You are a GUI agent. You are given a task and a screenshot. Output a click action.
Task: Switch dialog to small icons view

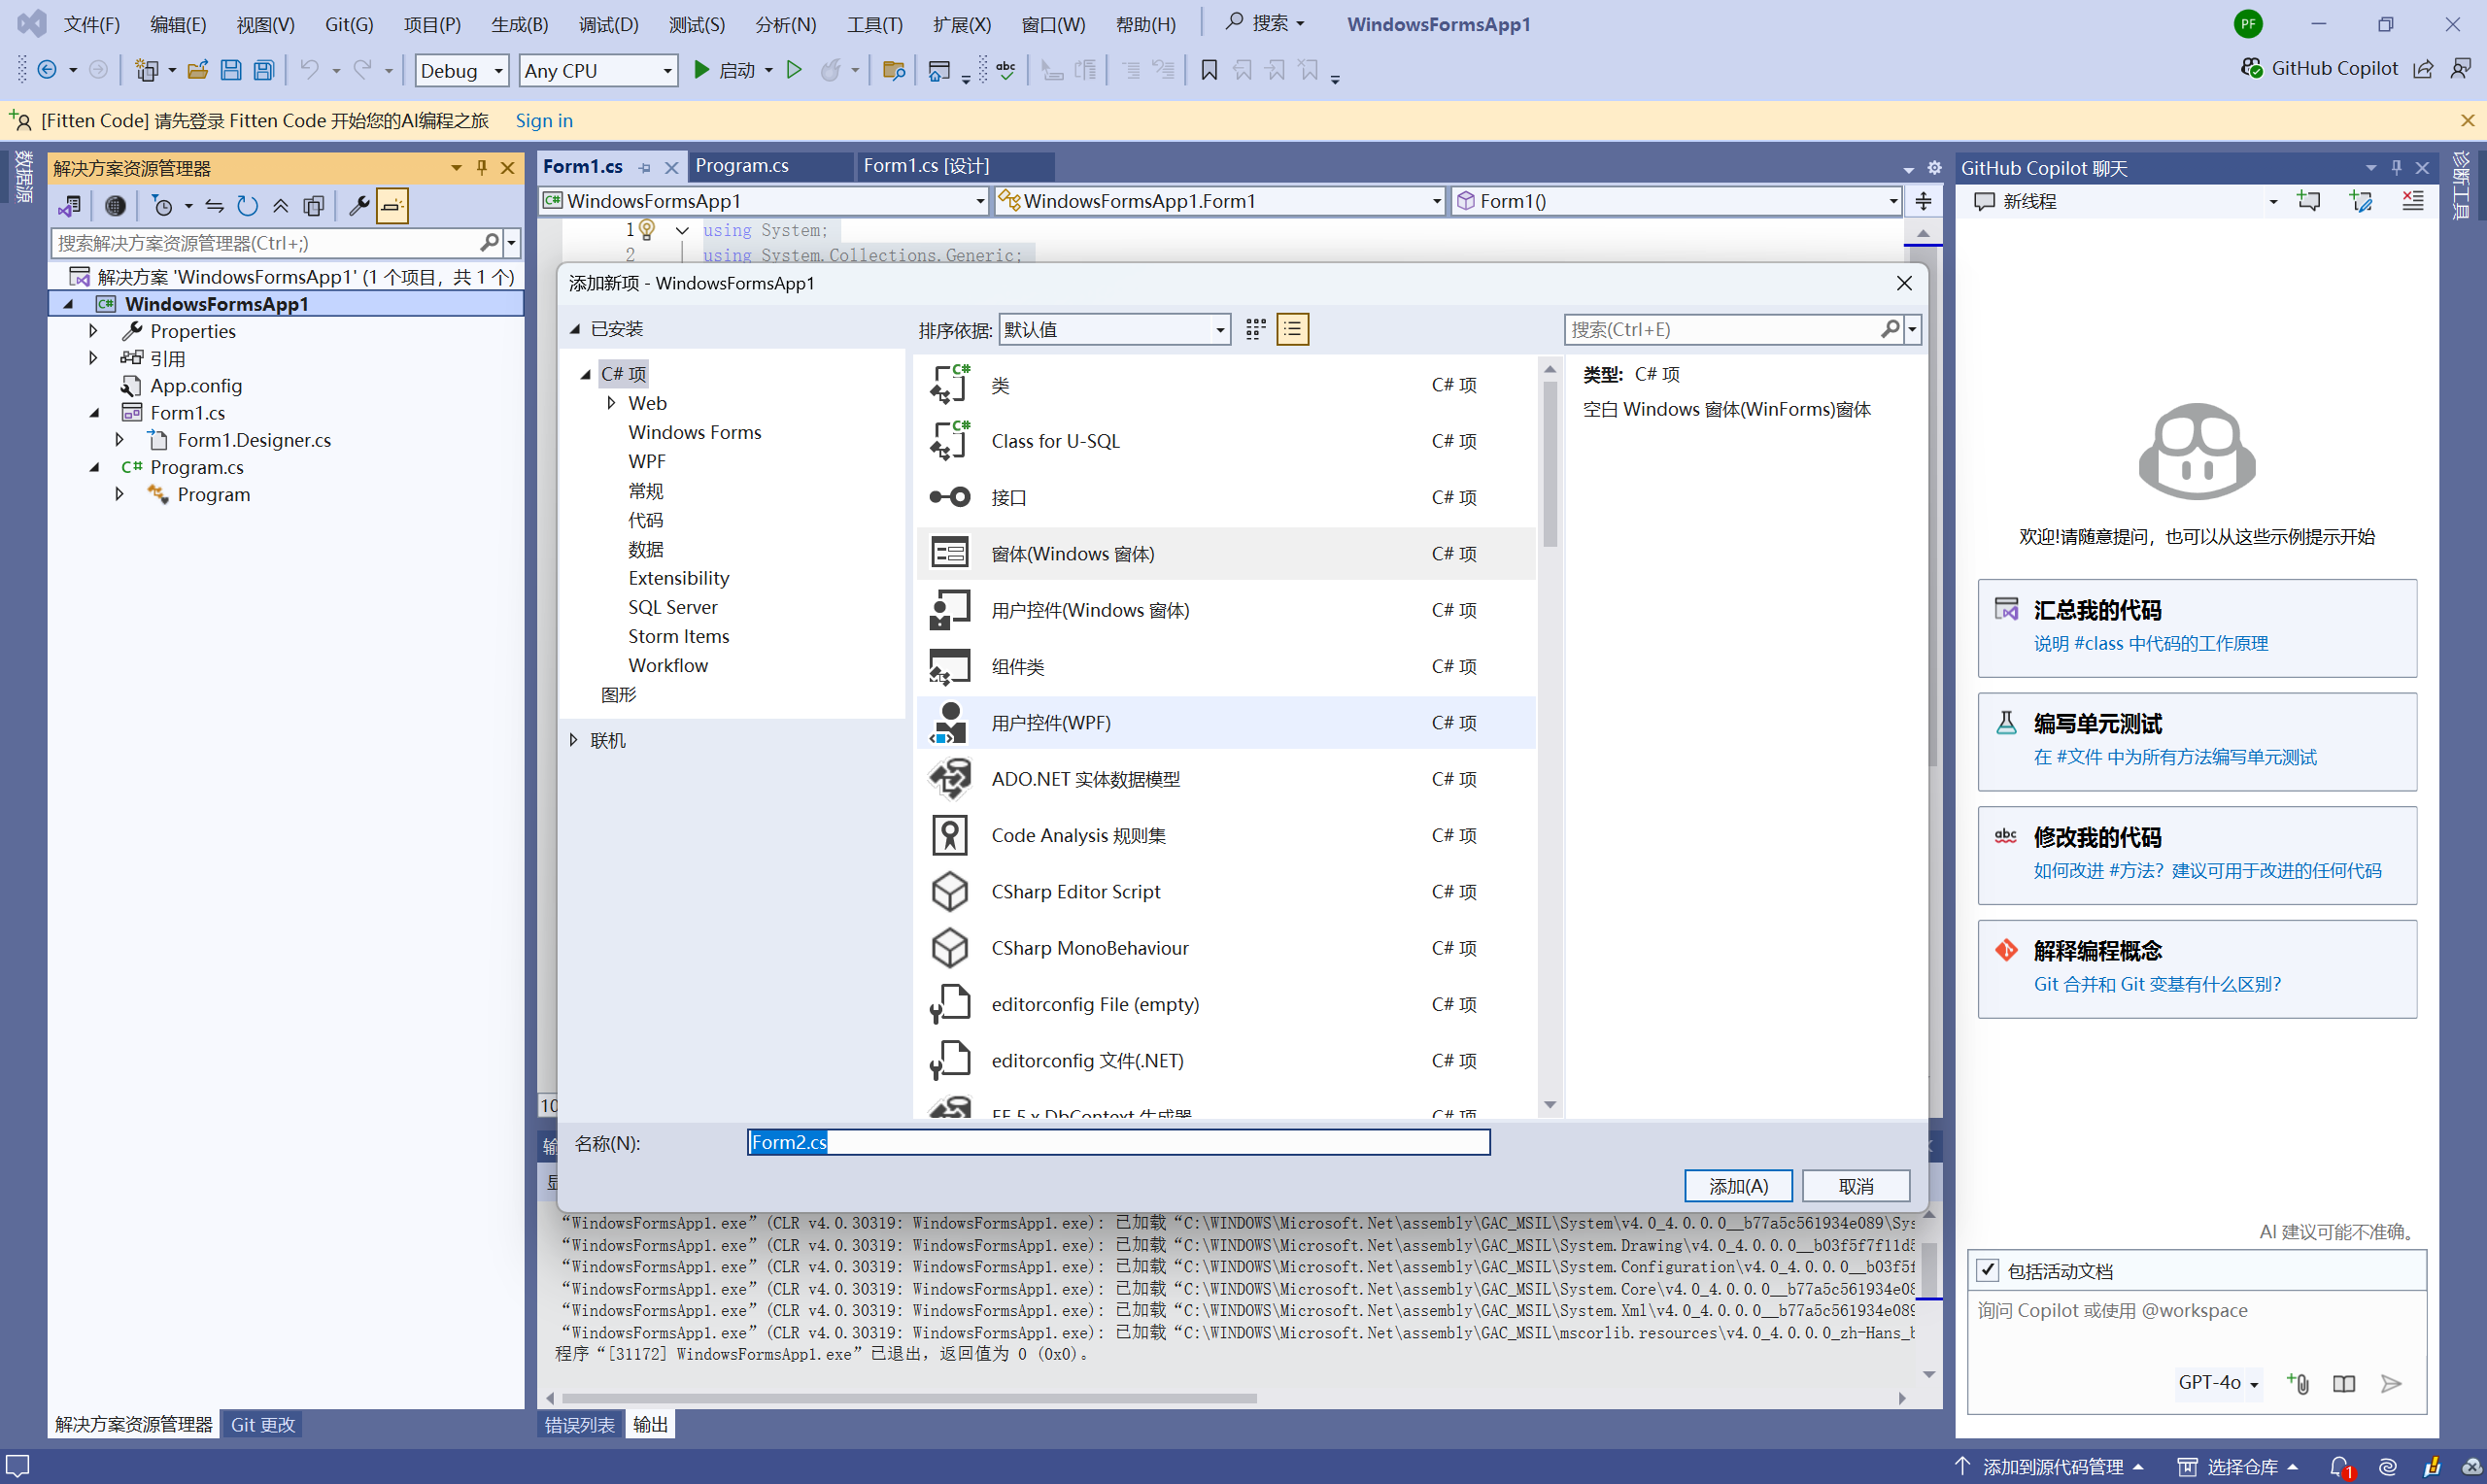[1256, 329]
